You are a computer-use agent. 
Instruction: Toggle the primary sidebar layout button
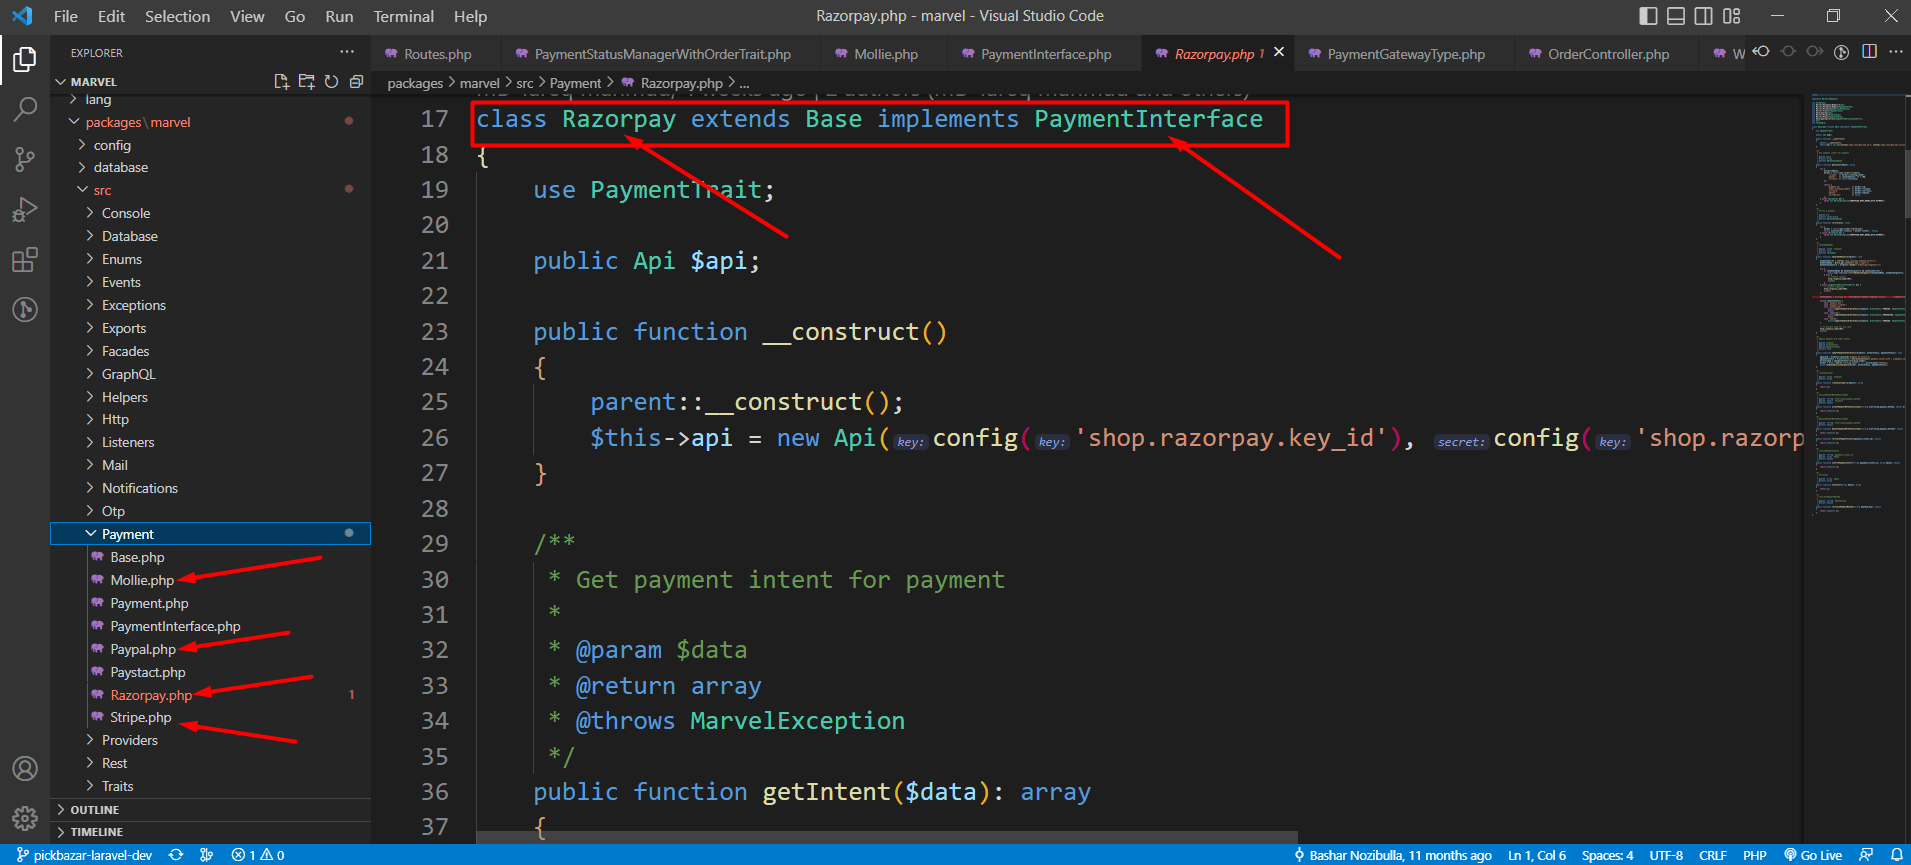1648,16
